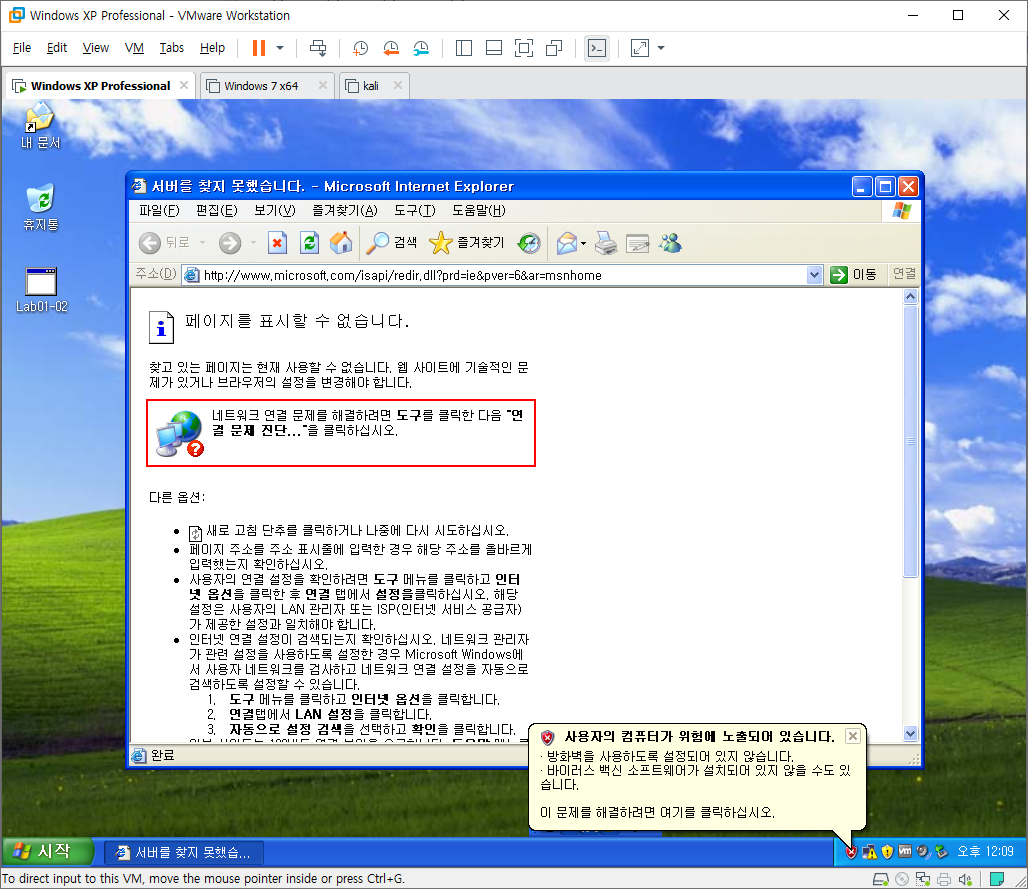Image resolution: width=1028 pixels, height=889 pixels.
Task: Open the 즐겨찾기(A) menu in Internet Explorer
Action: 345,210
